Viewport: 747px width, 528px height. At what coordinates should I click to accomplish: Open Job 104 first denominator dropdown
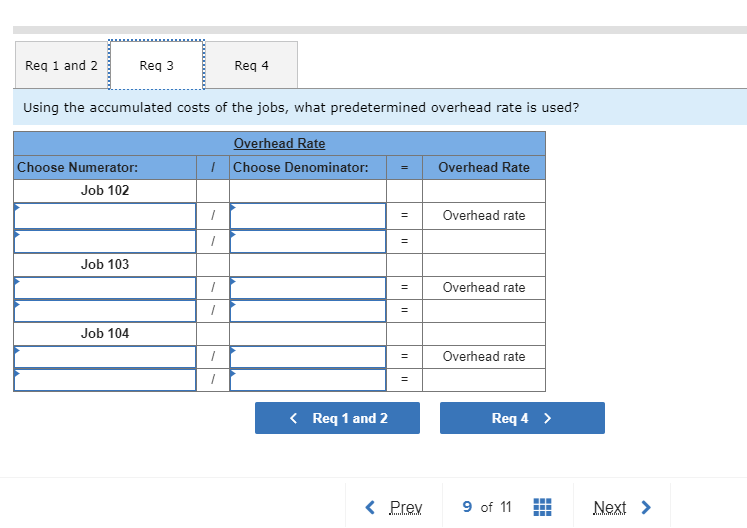(x=308, y=357)
